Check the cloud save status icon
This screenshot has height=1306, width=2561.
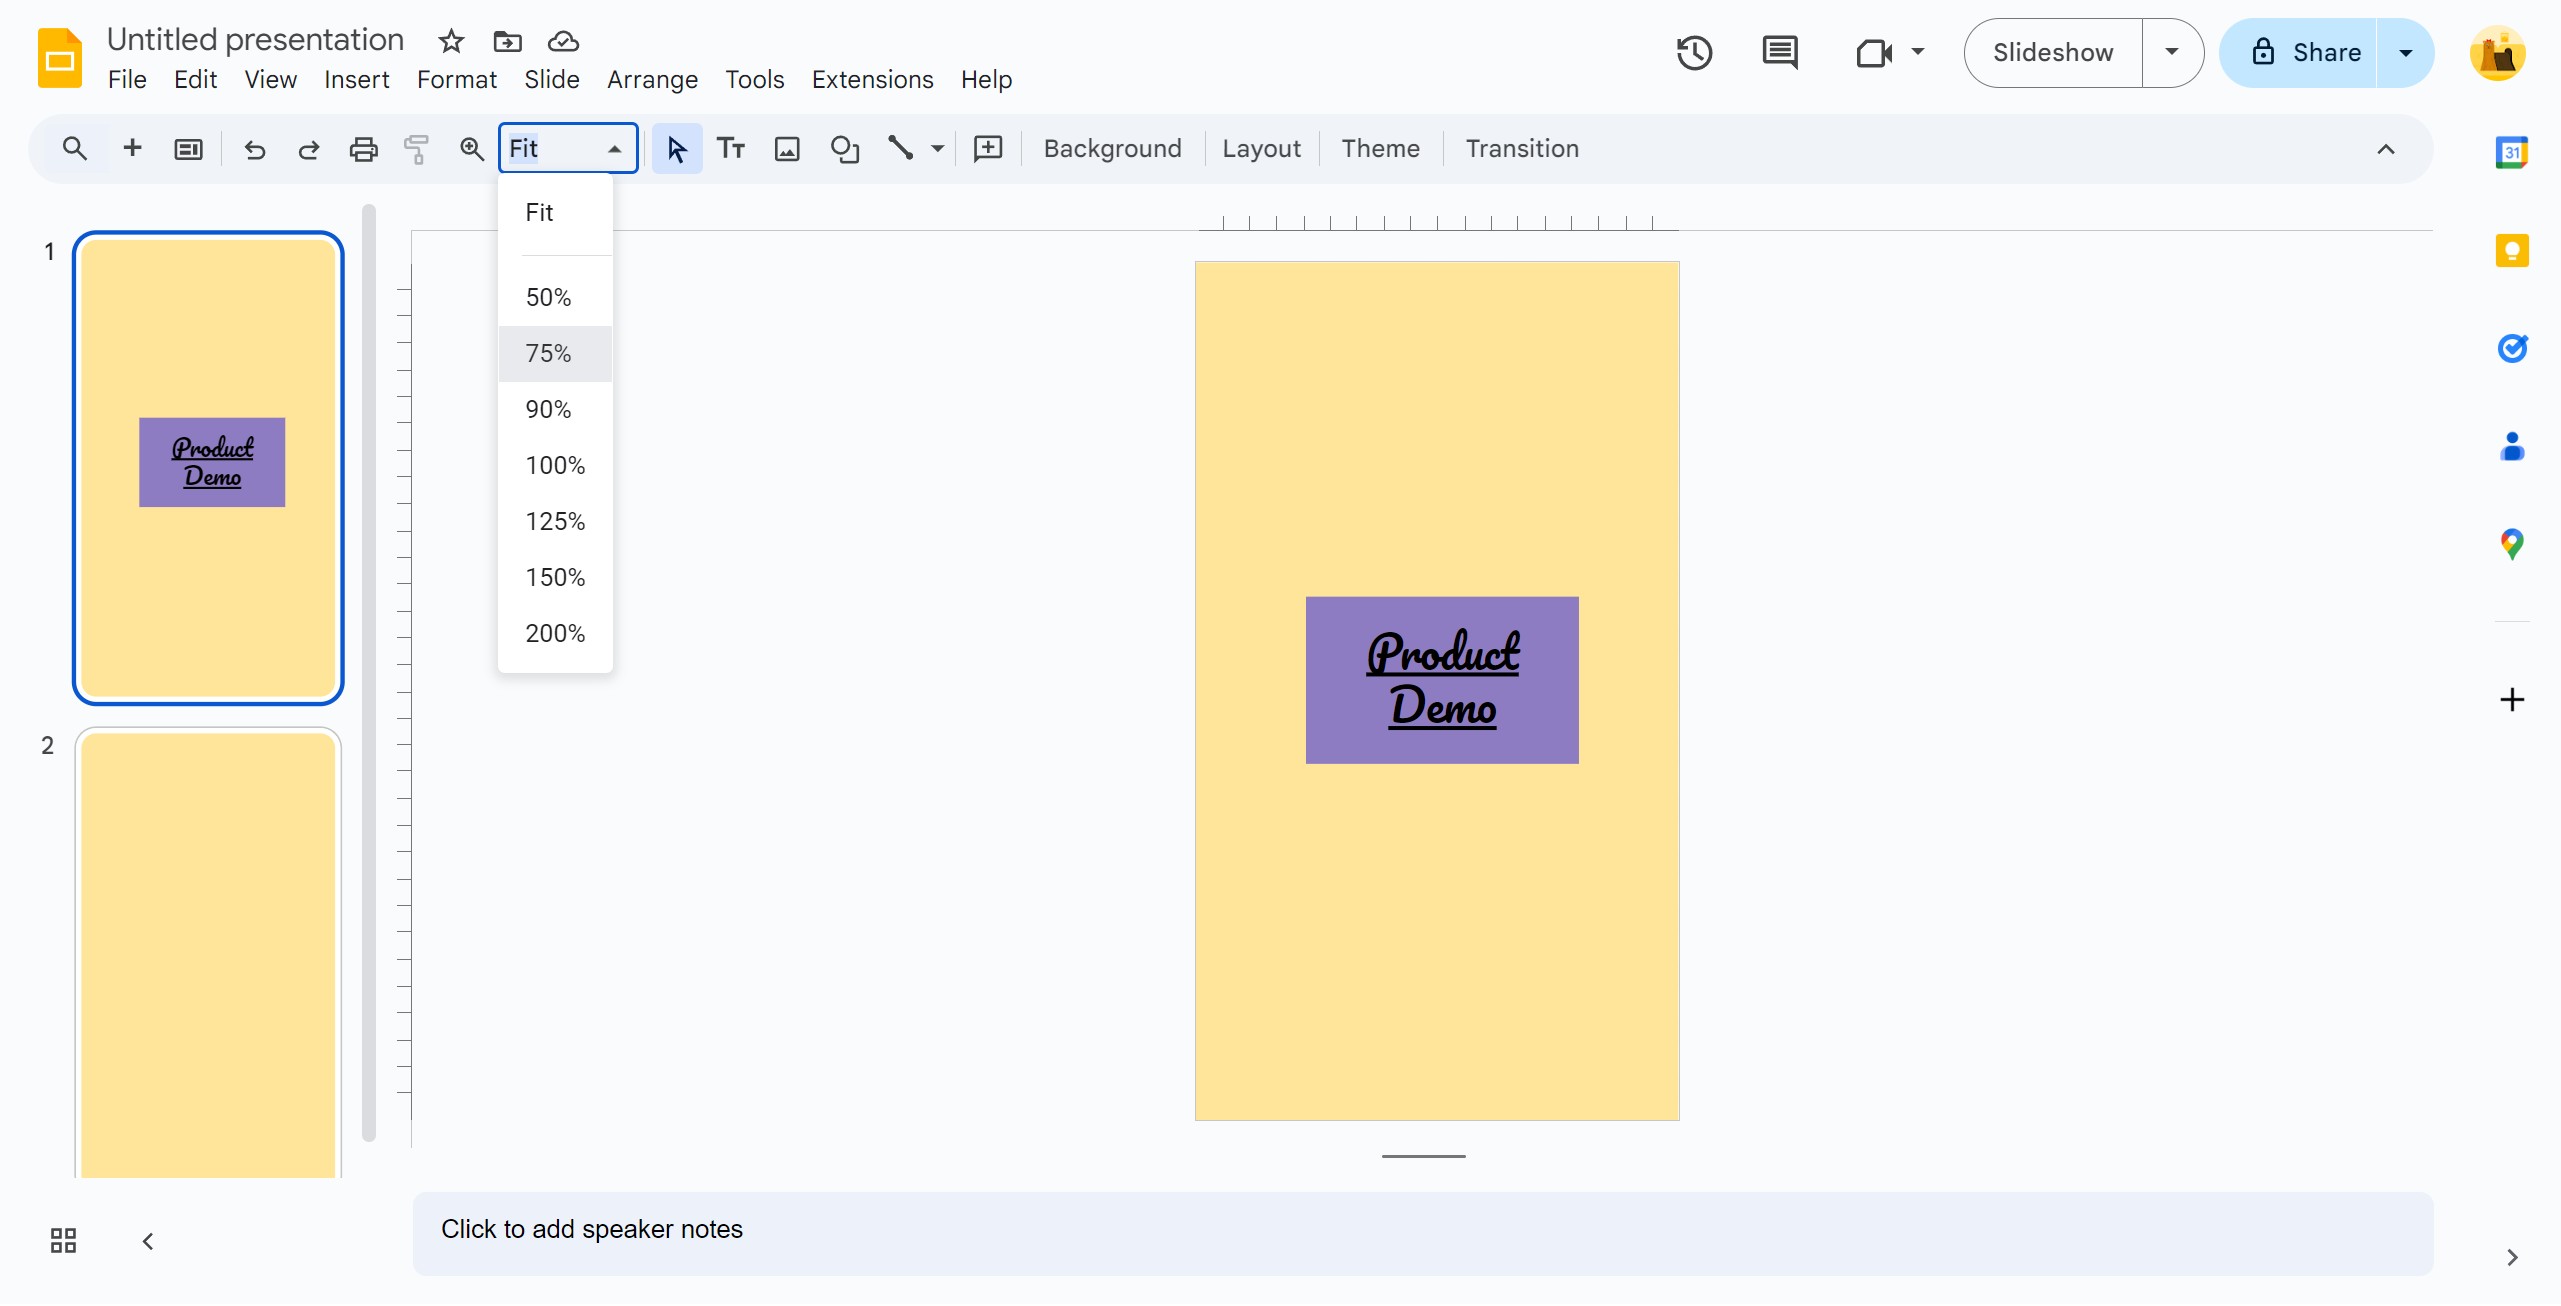(563, 41)
